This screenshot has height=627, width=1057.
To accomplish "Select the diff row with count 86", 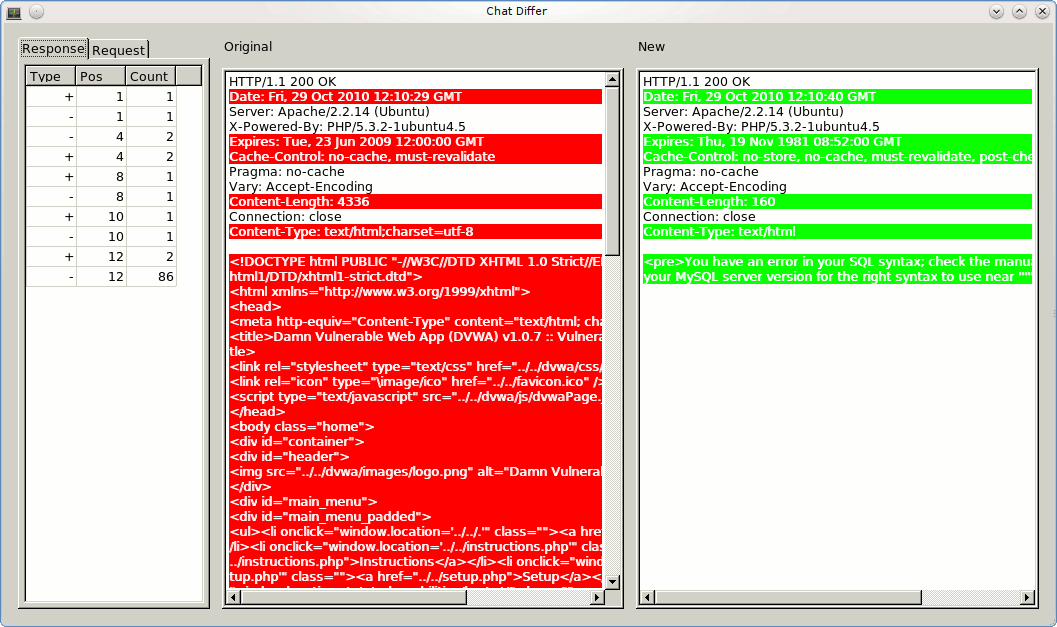I will pyautogui.click(x=101, y=277).
